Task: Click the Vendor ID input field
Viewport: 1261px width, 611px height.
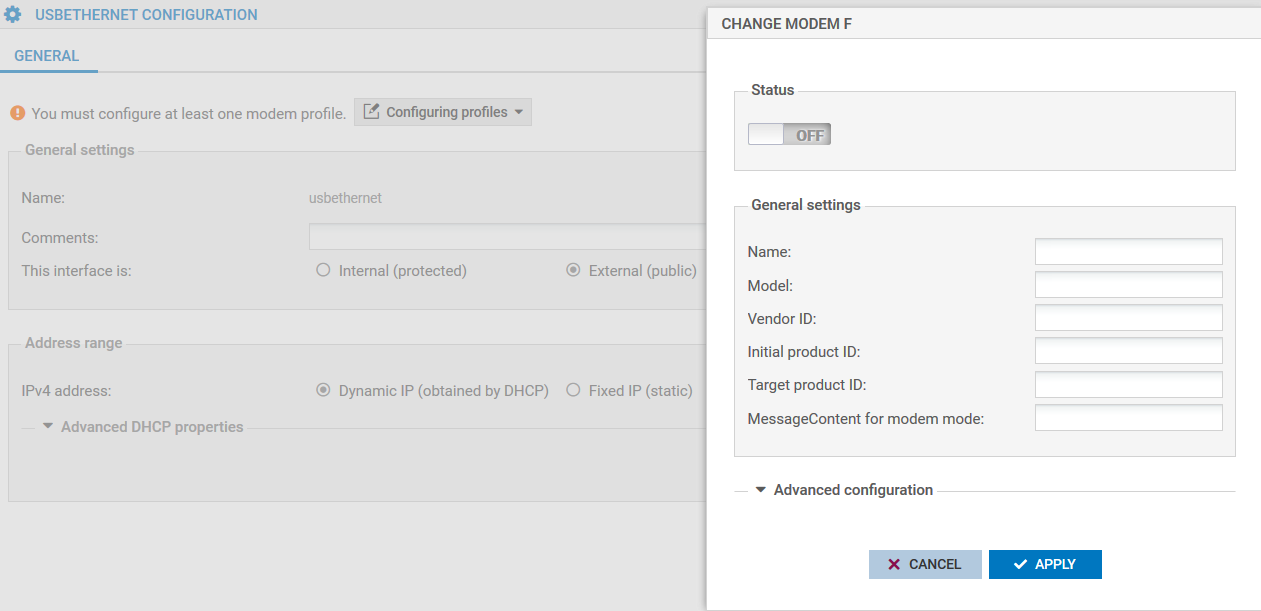Action: tap(1128, 317)
